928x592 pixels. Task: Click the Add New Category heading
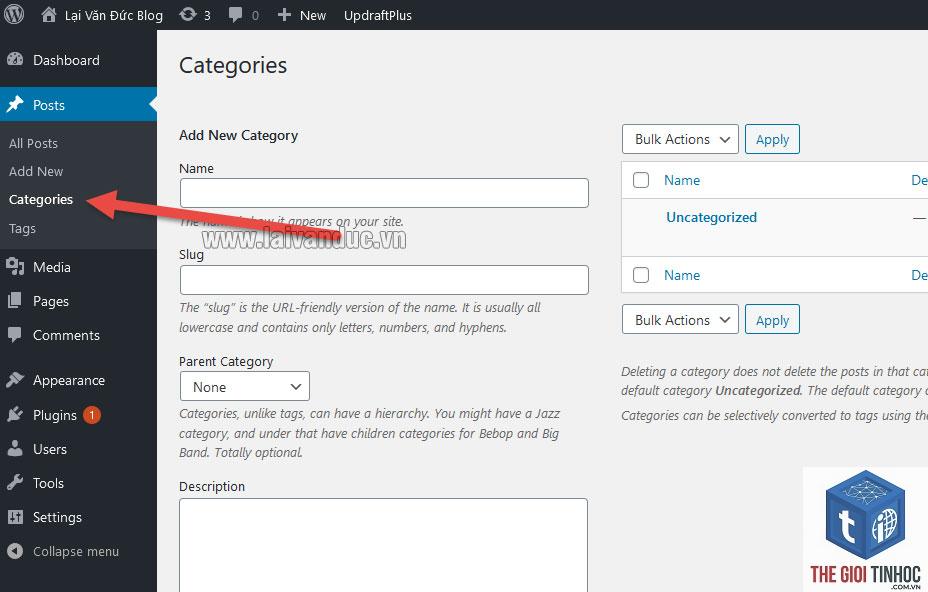239,136
